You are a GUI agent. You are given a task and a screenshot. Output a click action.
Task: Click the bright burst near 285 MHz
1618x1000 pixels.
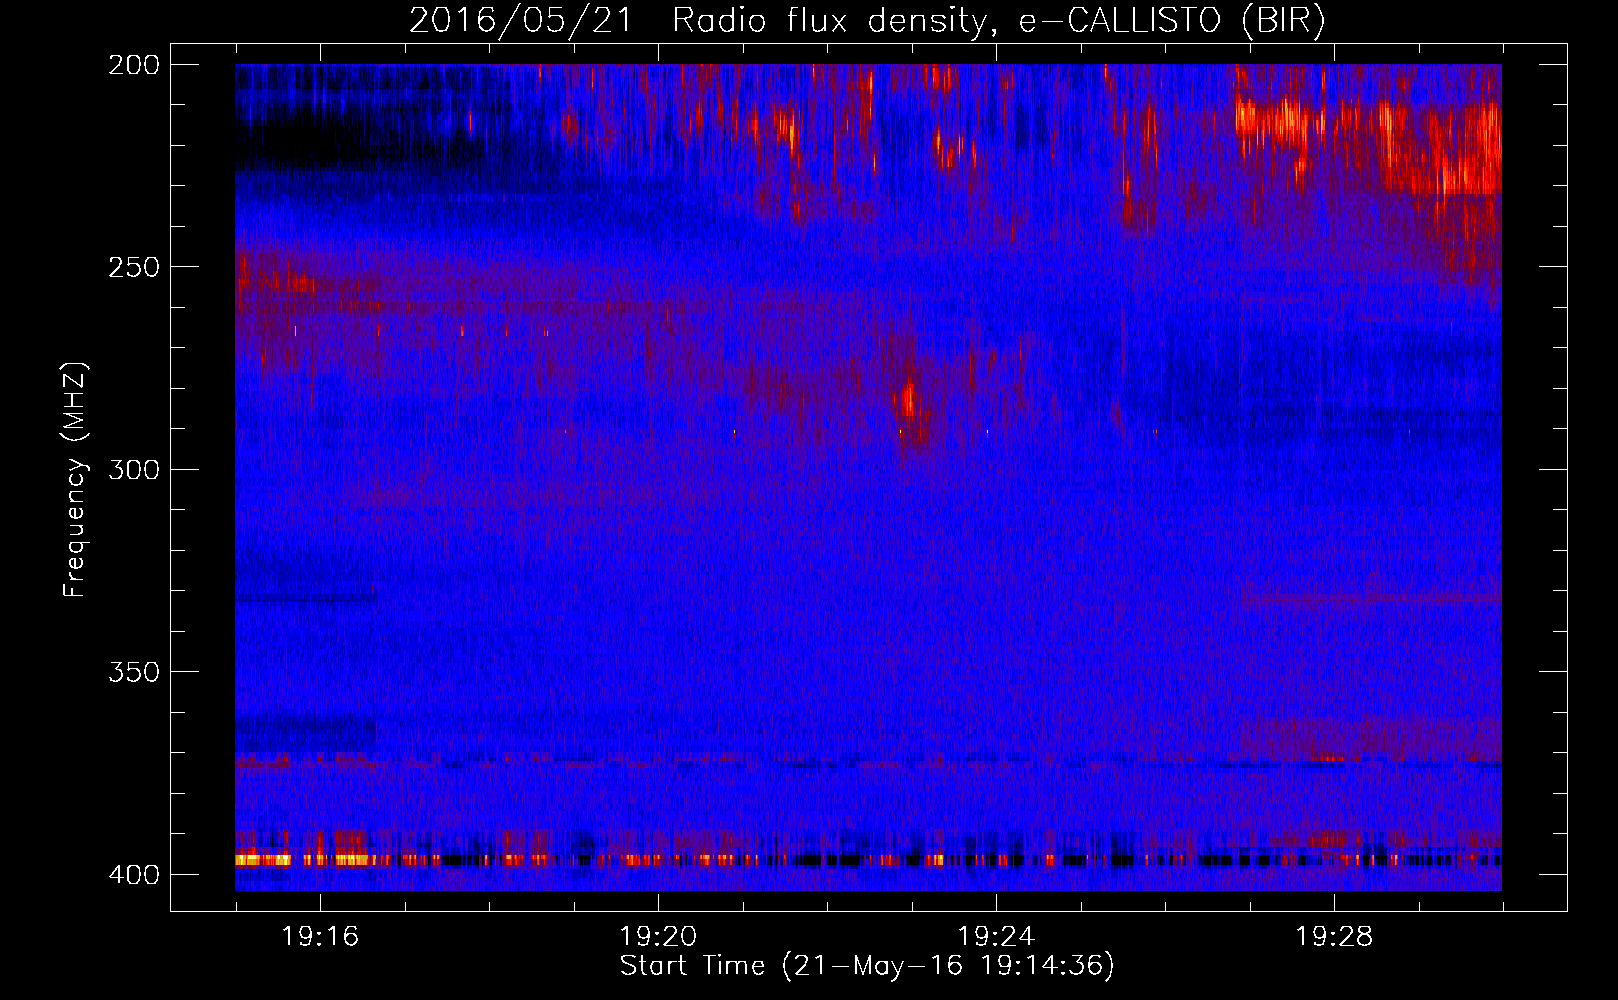pos(909,401)
